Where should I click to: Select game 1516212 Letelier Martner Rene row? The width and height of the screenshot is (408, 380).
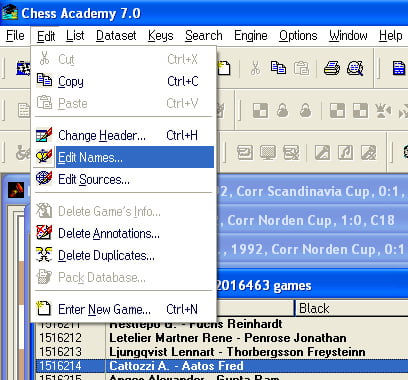click(x=222, y=338)
